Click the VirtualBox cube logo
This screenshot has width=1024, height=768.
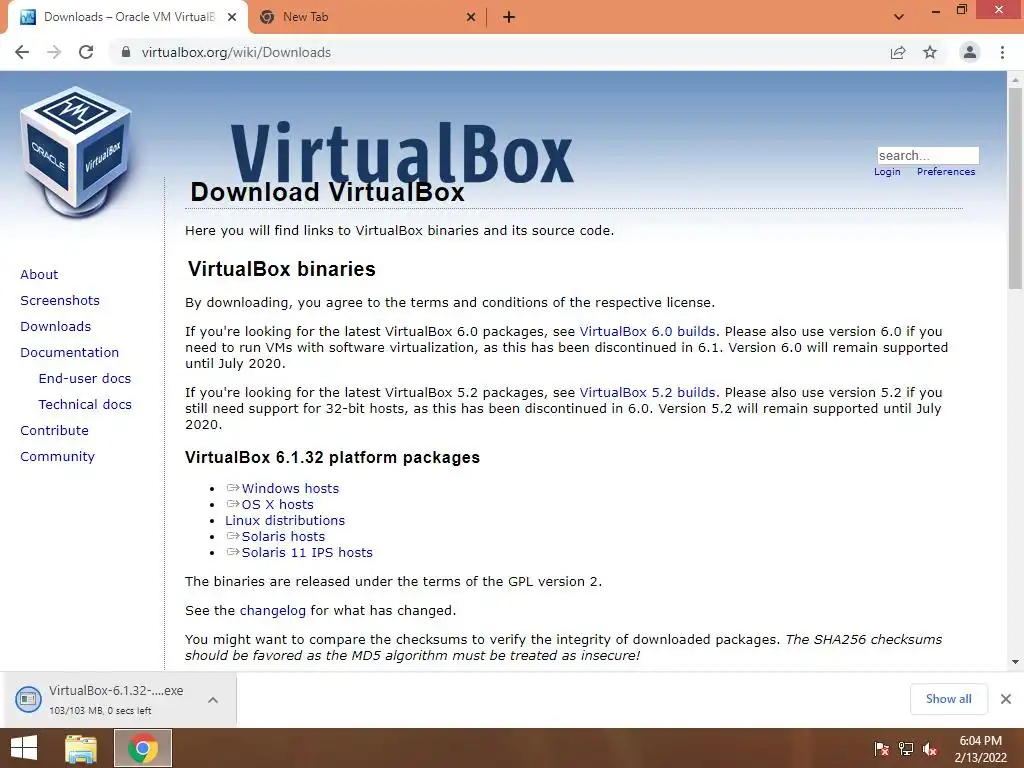pos(76,152)
